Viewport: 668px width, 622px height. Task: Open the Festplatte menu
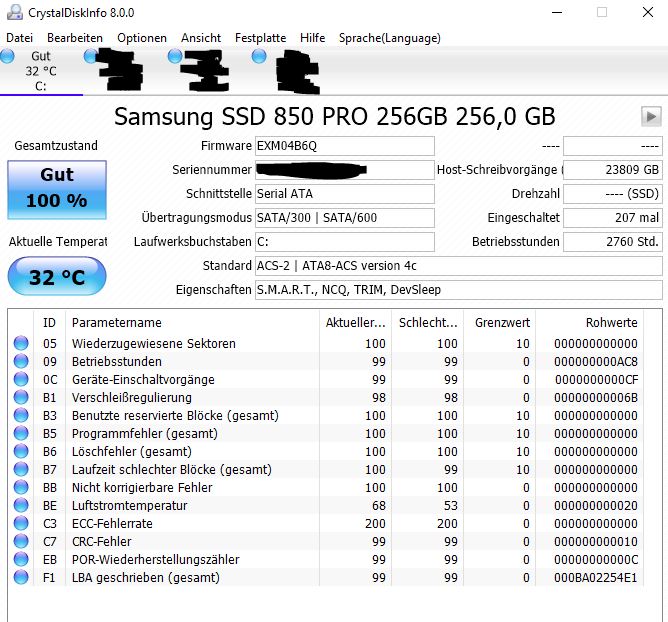pyautogui.click(x=260, y=38)
